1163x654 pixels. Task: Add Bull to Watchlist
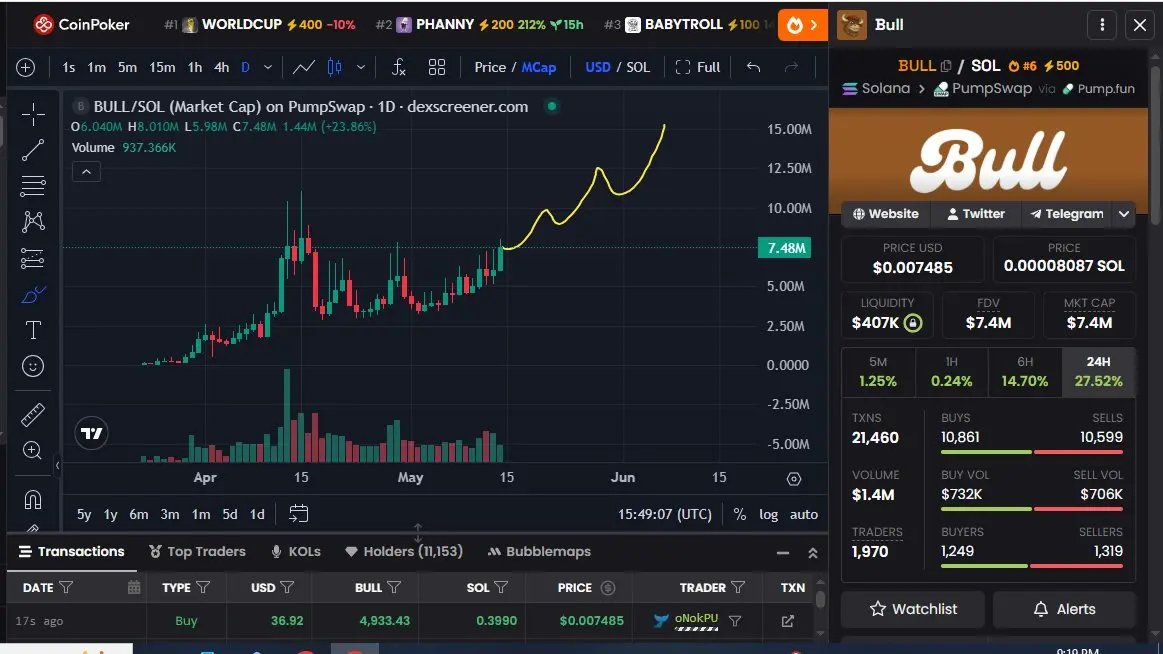tap(913, 609)
